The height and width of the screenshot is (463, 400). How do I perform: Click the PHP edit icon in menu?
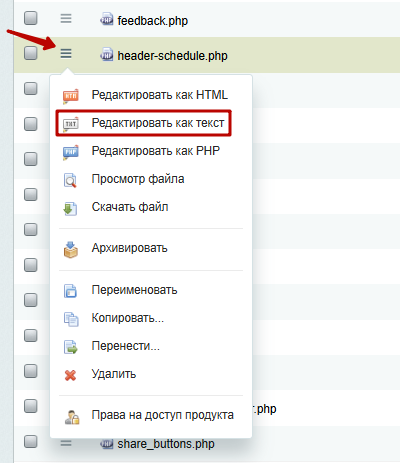(70, 152)
